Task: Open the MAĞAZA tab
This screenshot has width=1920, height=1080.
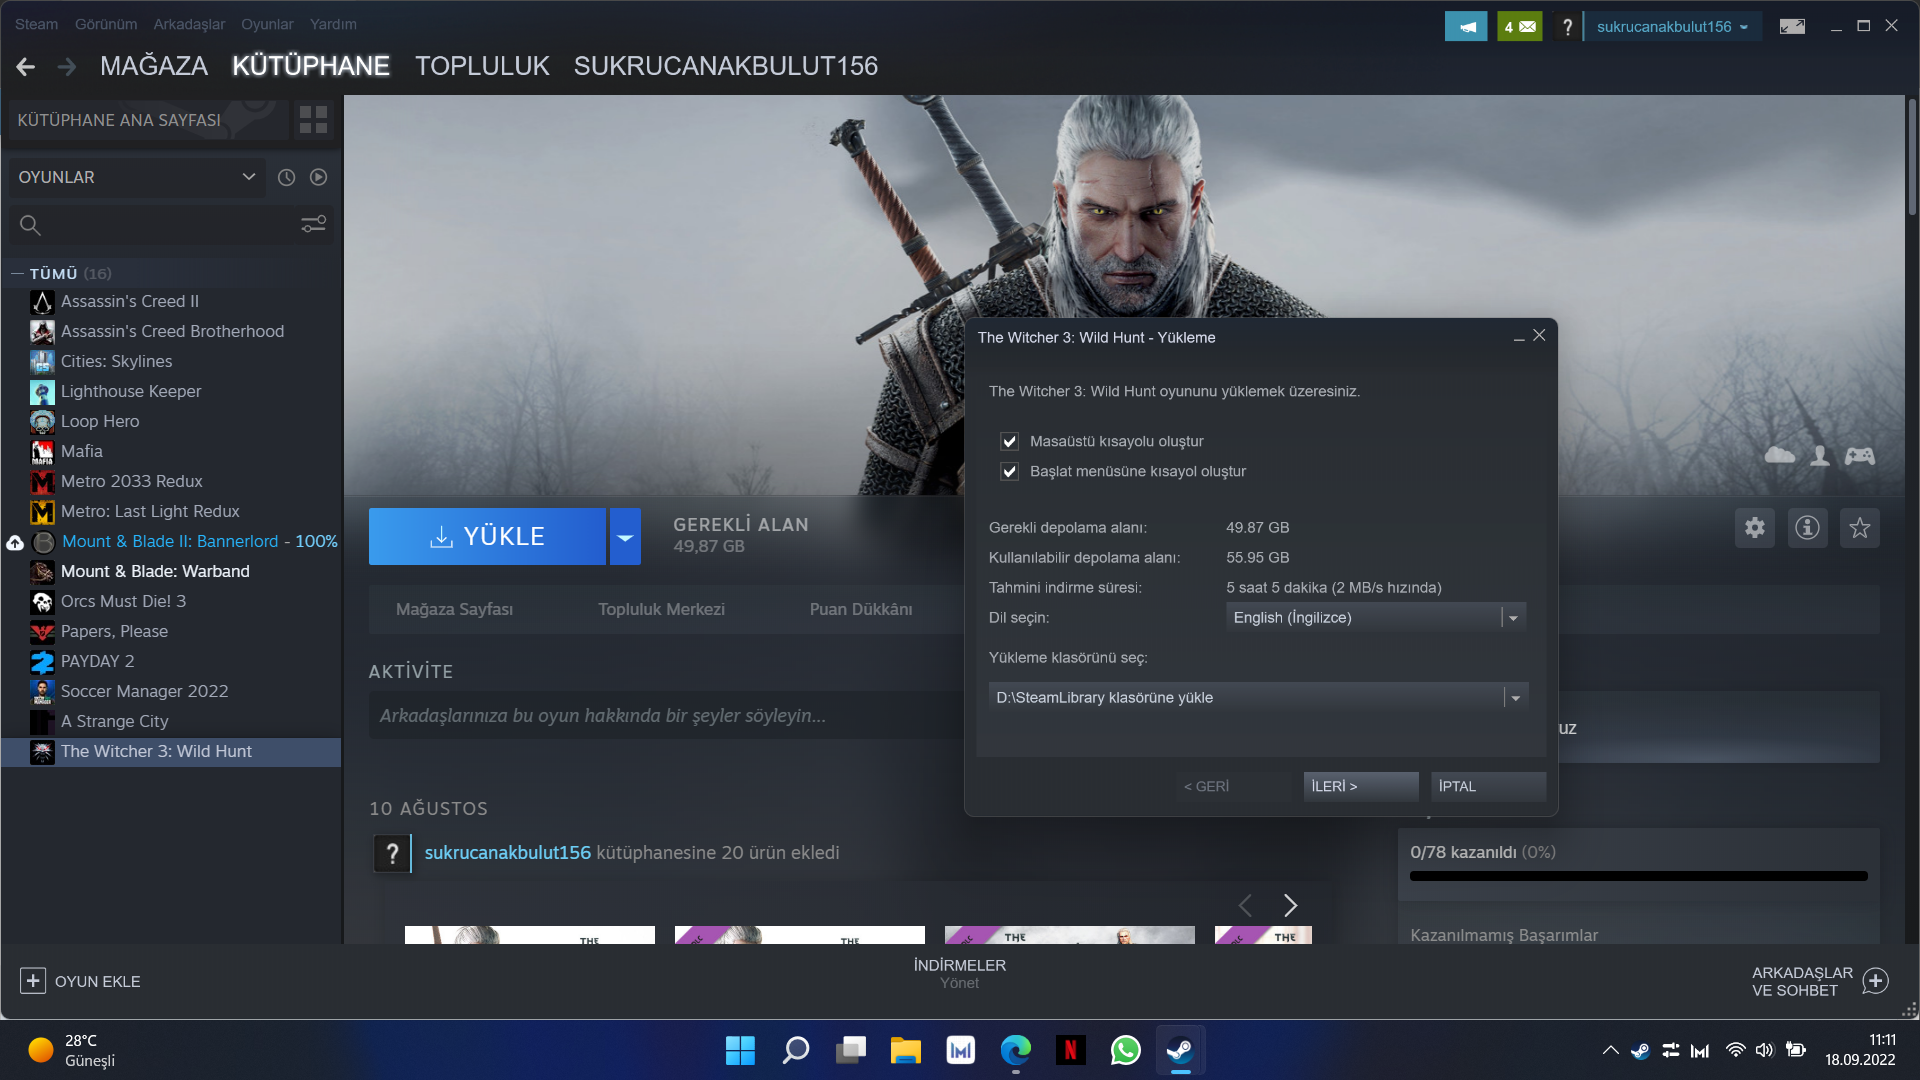Action: point(154,66)
